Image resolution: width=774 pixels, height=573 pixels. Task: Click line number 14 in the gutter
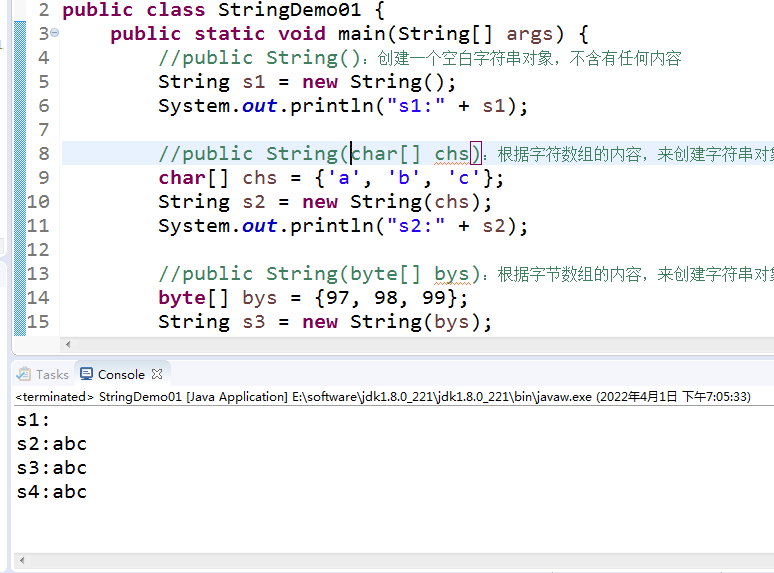[x=38, y=297]
